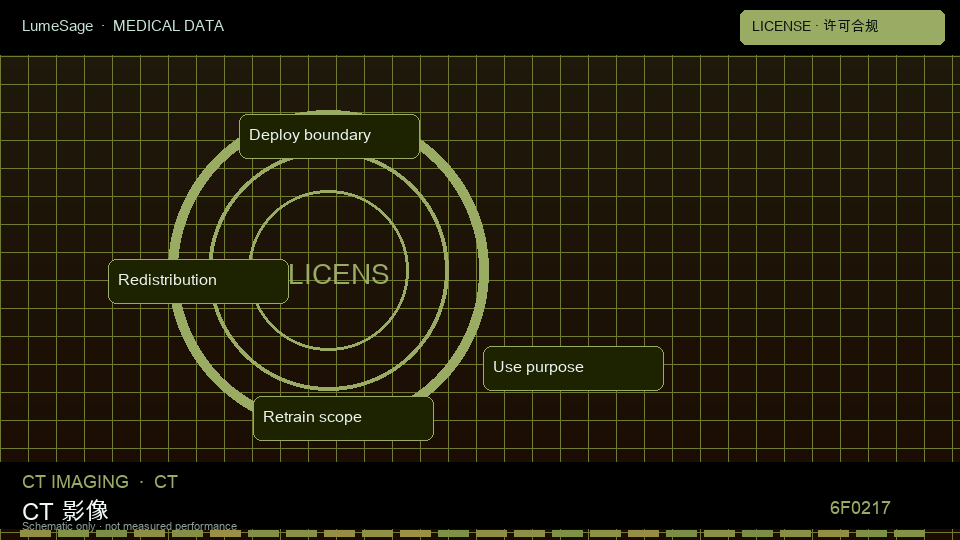Click the small CT label after dot
The image size is (960, 540).
(x=165, y=482)
